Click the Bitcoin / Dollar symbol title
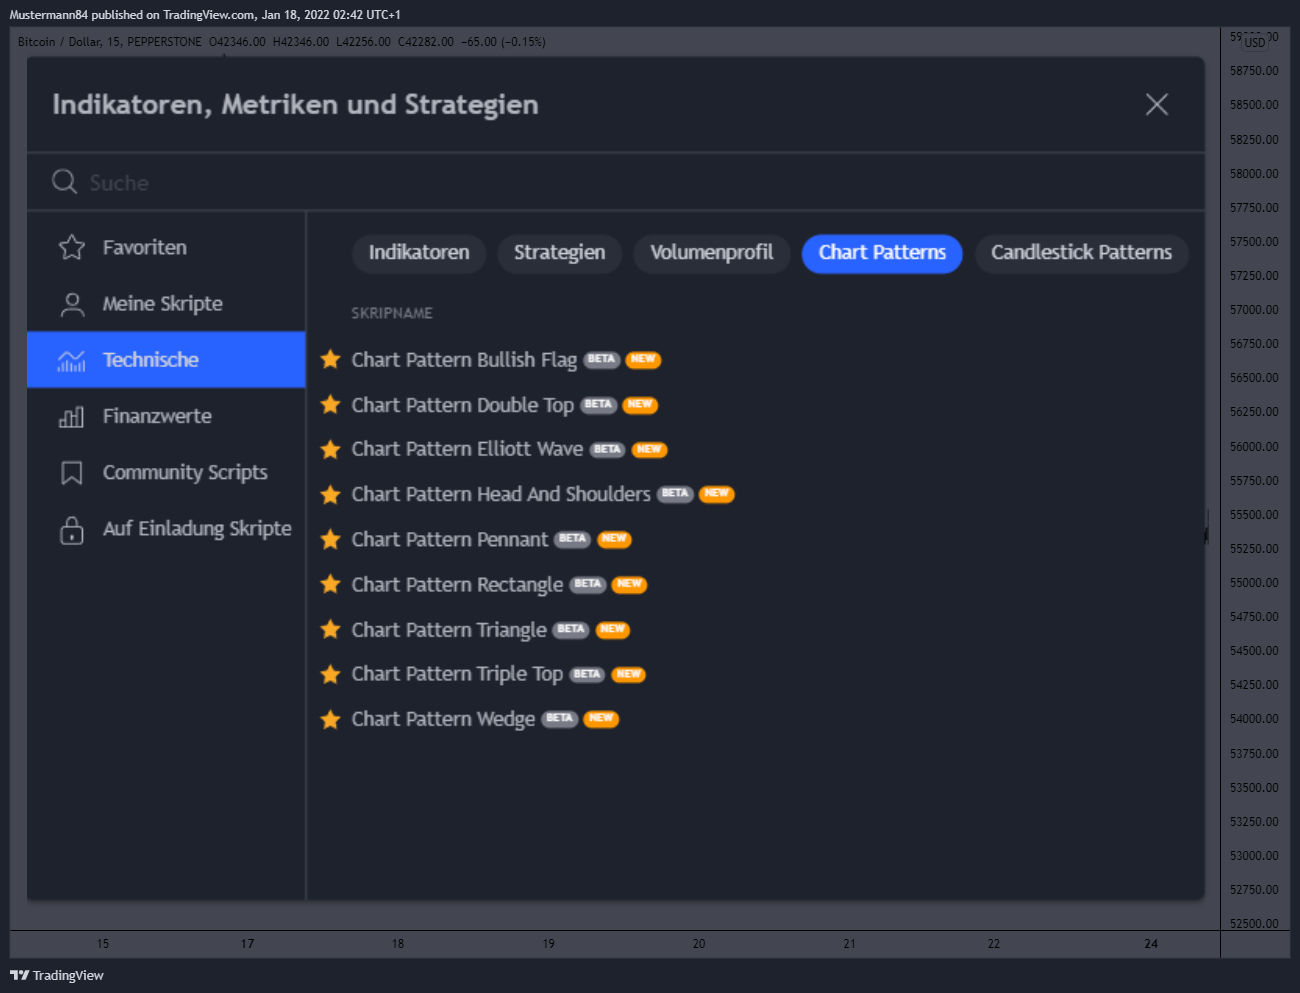1300x993 pixels. [59, 42]
